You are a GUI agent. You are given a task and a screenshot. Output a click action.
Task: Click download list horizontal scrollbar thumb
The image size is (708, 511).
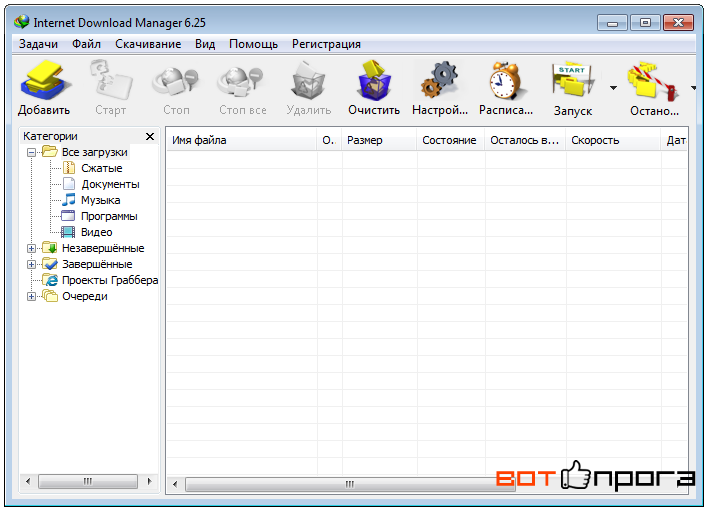[x=350, y=485]
